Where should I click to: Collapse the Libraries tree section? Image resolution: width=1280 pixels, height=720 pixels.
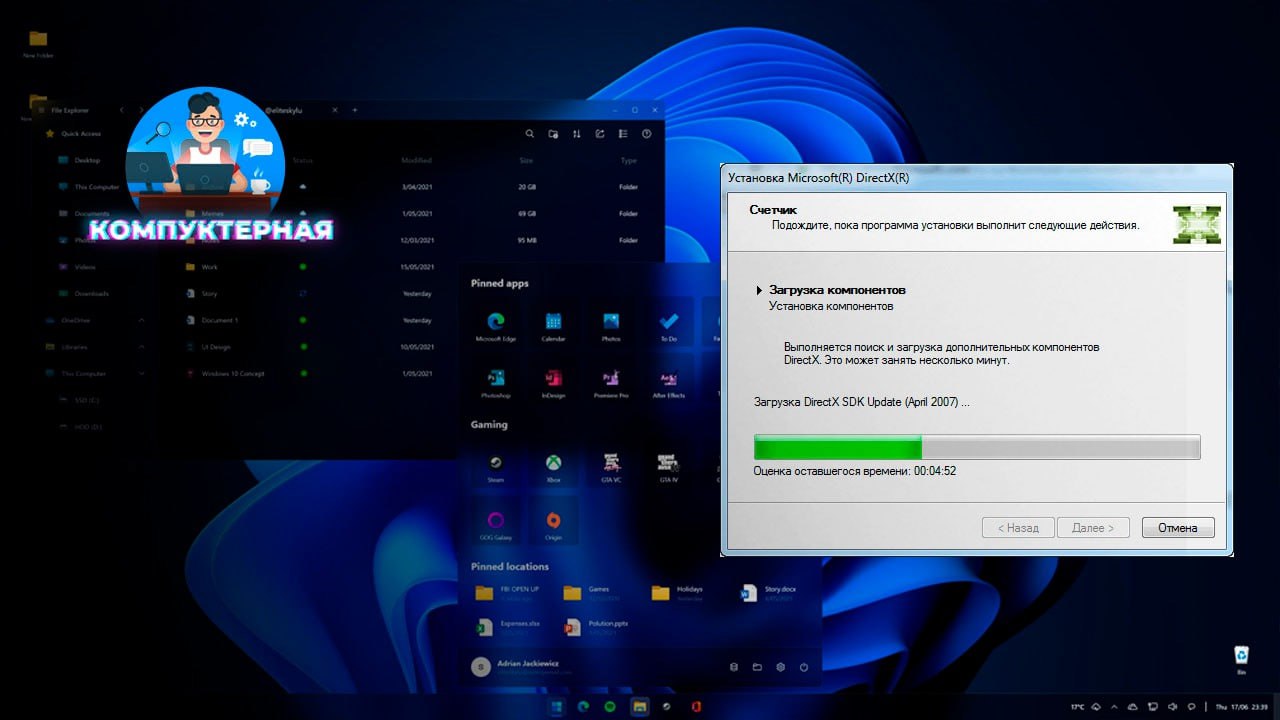click(x=141, y=347)
